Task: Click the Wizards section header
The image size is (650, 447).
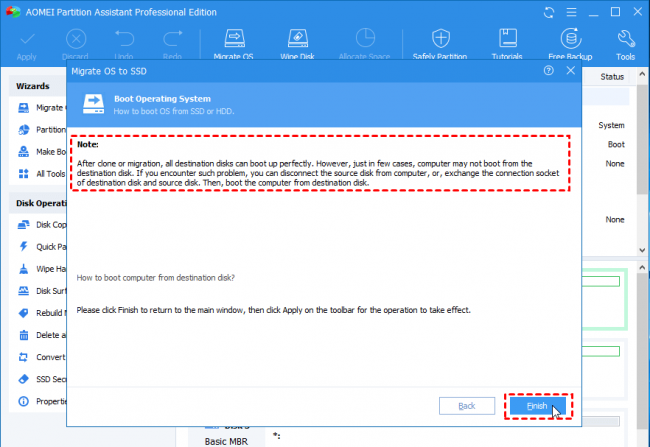Action: click(x=33, y=86)
